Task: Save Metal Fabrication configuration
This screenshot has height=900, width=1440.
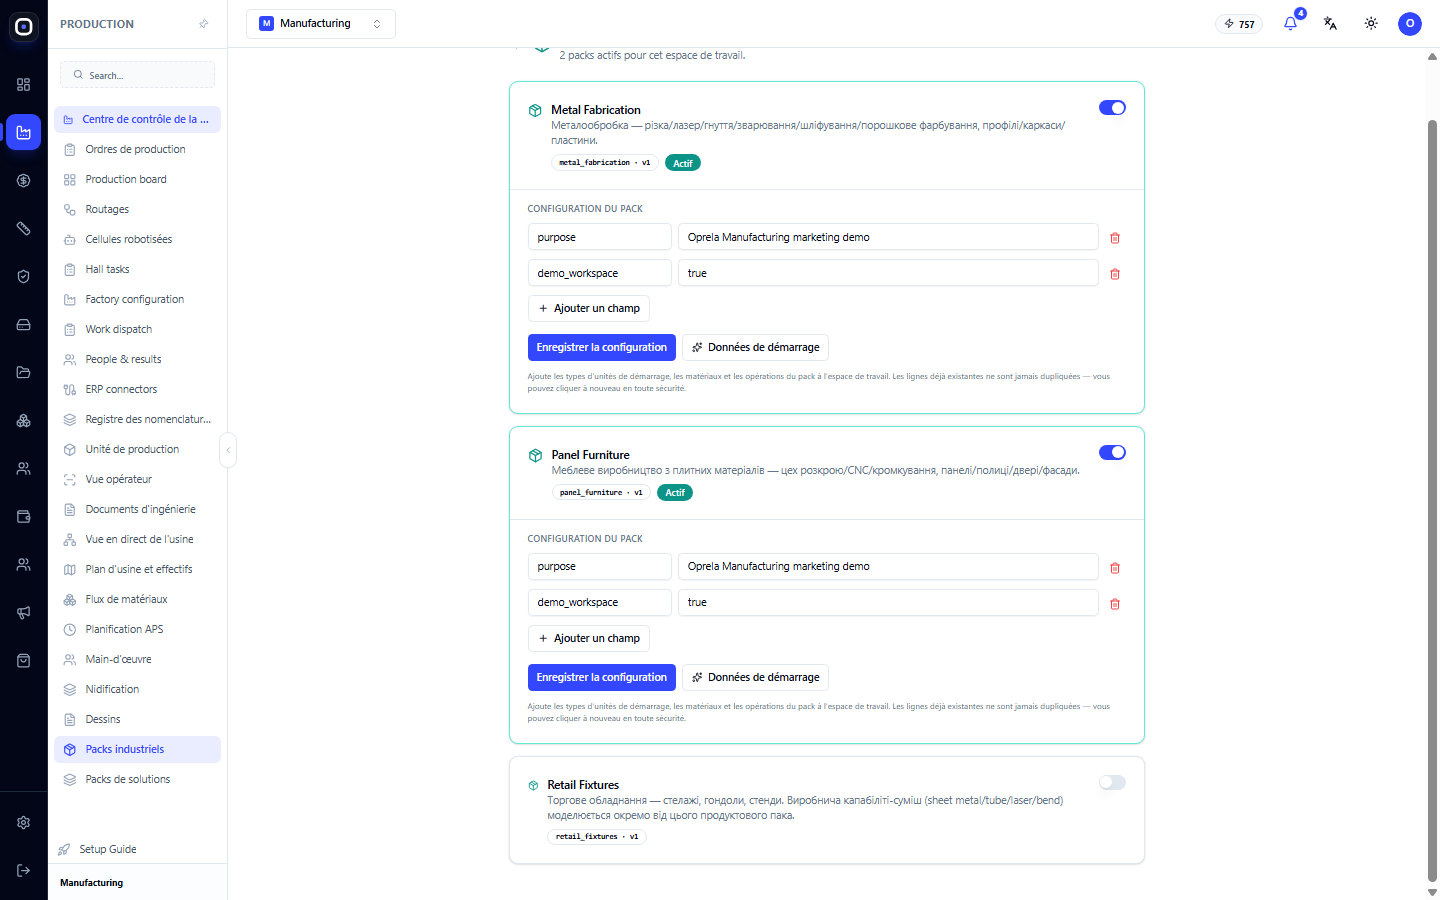Action: (602, 347)
